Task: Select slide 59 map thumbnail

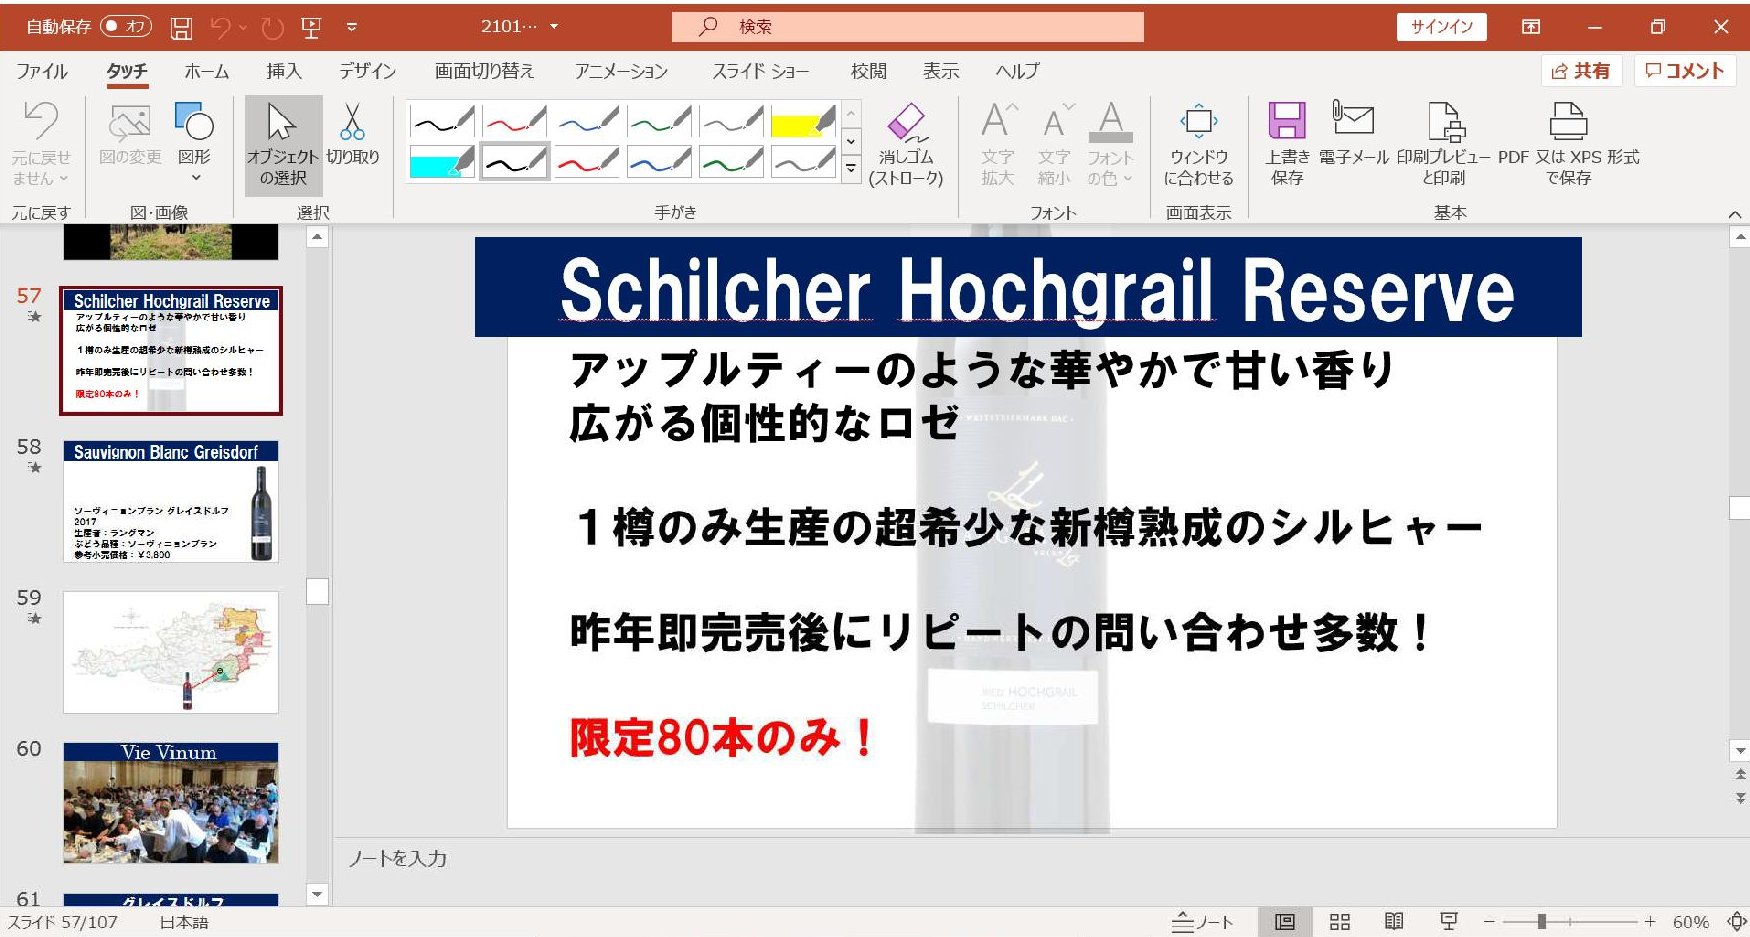Action: (x=171, y=652)
